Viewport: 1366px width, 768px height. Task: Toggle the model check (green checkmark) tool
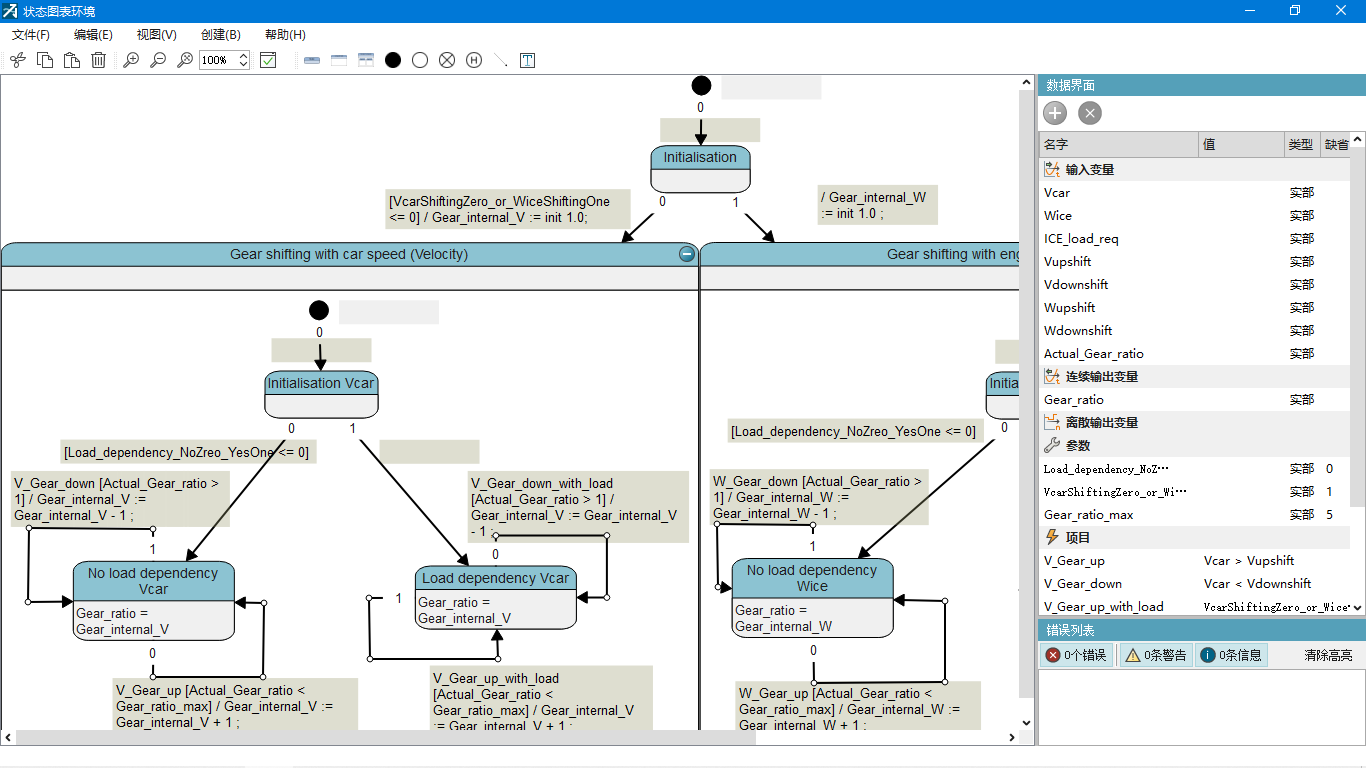(266, 60)
